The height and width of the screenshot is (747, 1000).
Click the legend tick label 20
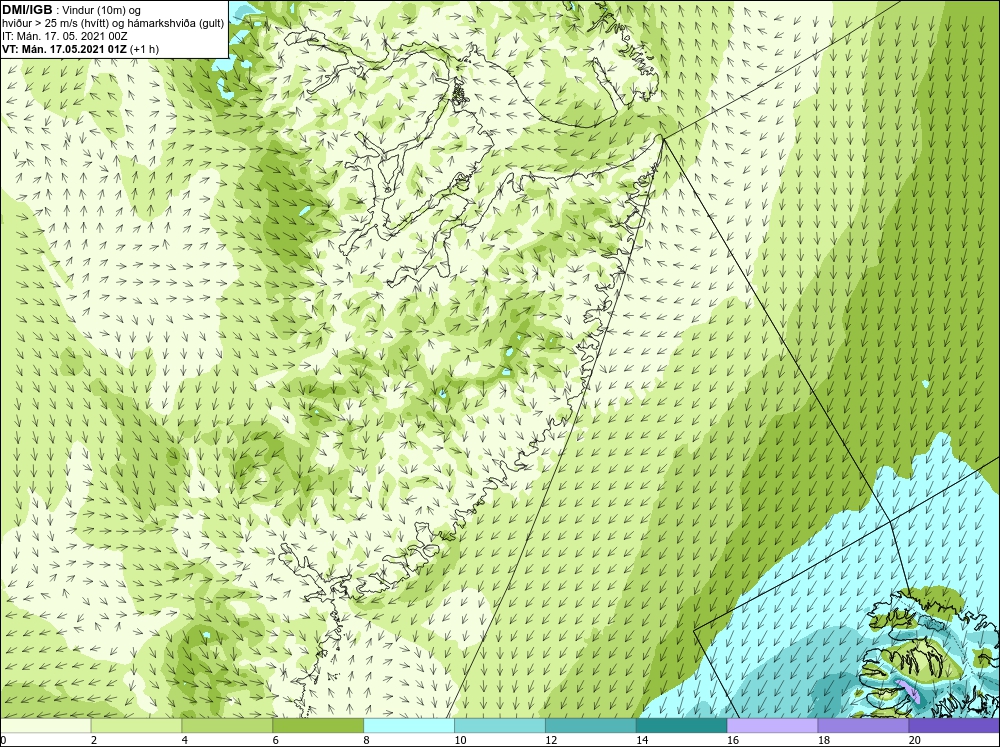(x=915, y=740)
